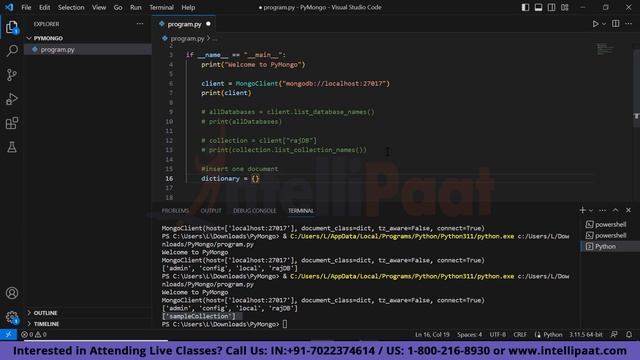Change end of line sequence CRLF
This screenshot has height=360, width=640.
[x=520, y=334]
